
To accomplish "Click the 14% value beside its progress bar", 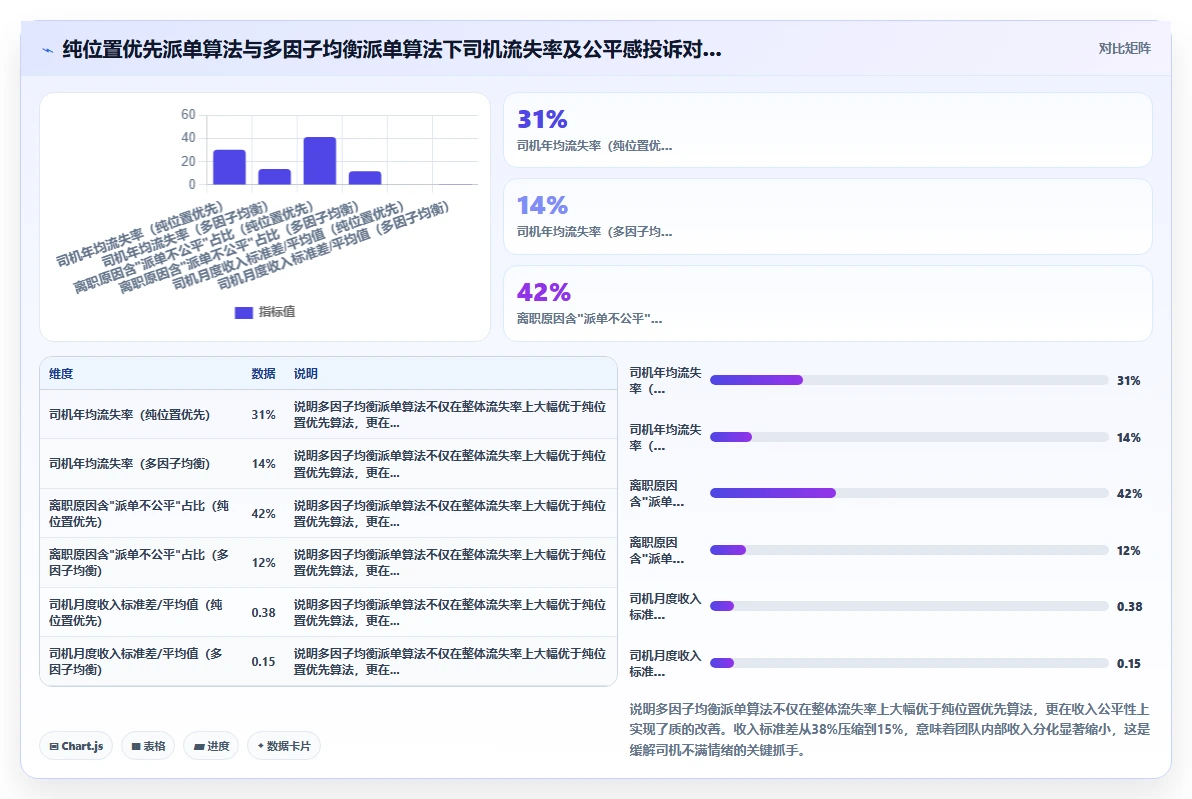I will 1128,437.
